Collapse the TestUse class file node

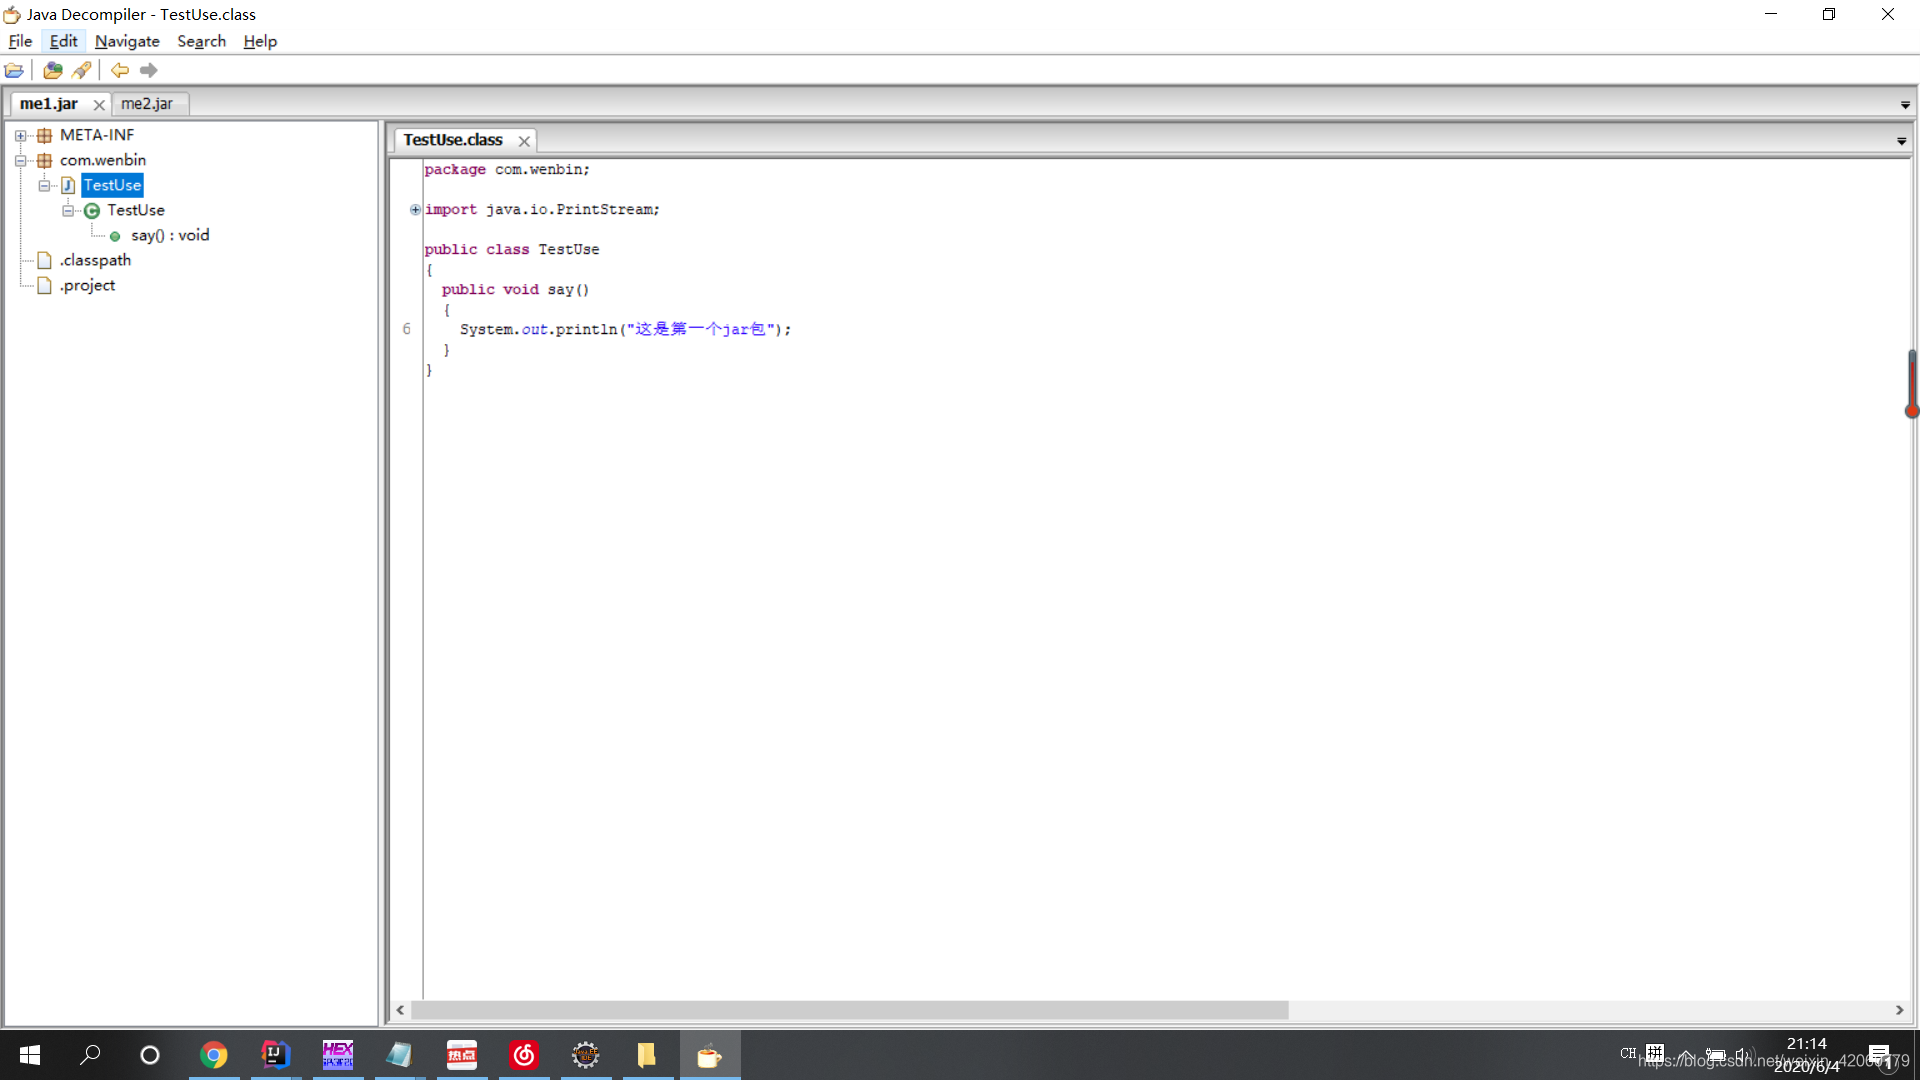tap(44, 186)
